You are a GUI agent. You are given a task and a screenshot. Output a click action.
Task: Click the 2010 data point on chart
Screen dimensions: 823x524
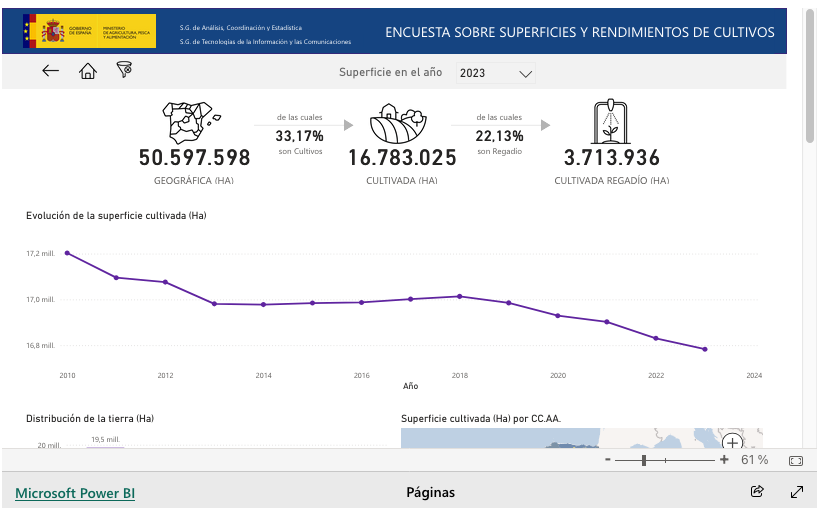(x=67, y=253)
